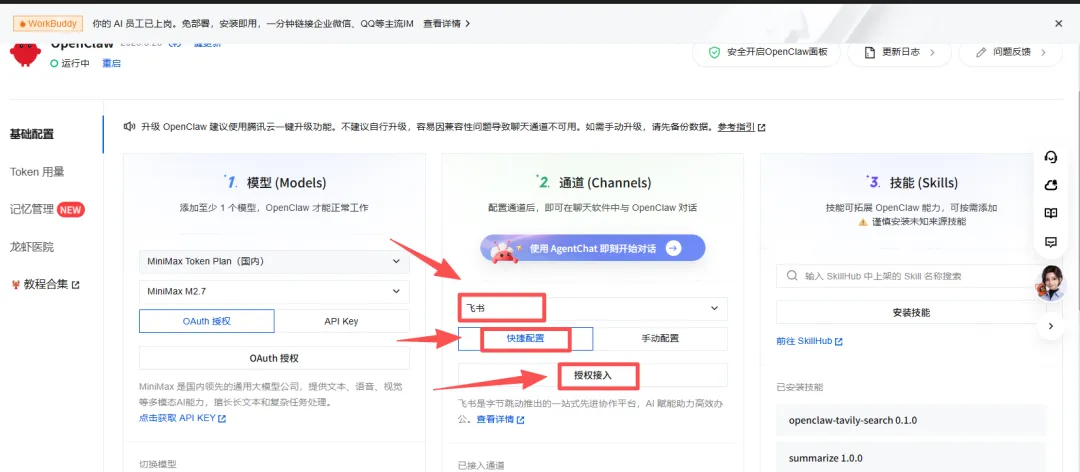The image size is (1080, 472).
Task: Select openclaw-tavily-search 0.1.0 skill
Action: coord(911,420)
